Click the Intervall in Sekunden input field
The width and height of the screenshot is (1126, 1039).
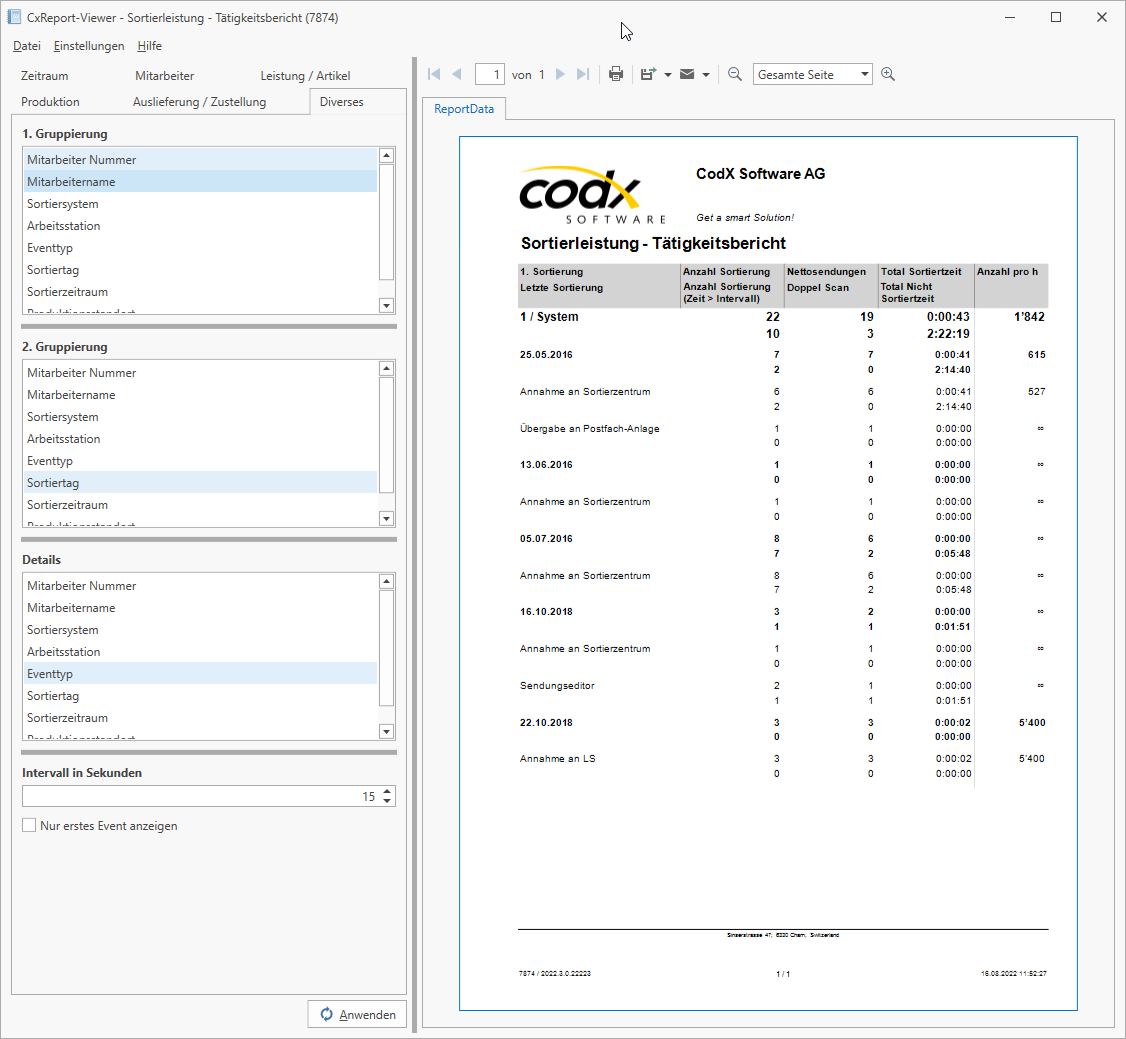click(201, 796)
